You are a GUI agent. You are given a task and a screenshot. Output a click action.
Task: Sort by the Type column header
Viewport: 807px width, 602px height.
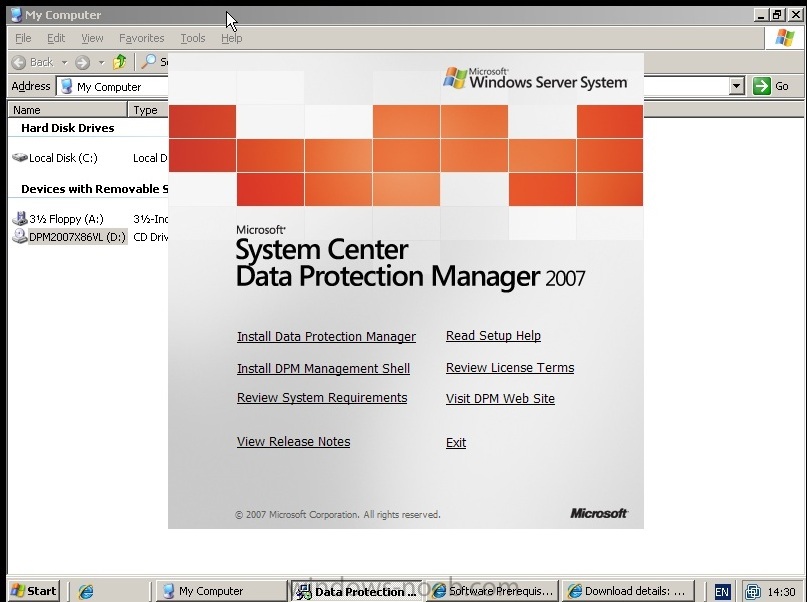tap(148, 110)
